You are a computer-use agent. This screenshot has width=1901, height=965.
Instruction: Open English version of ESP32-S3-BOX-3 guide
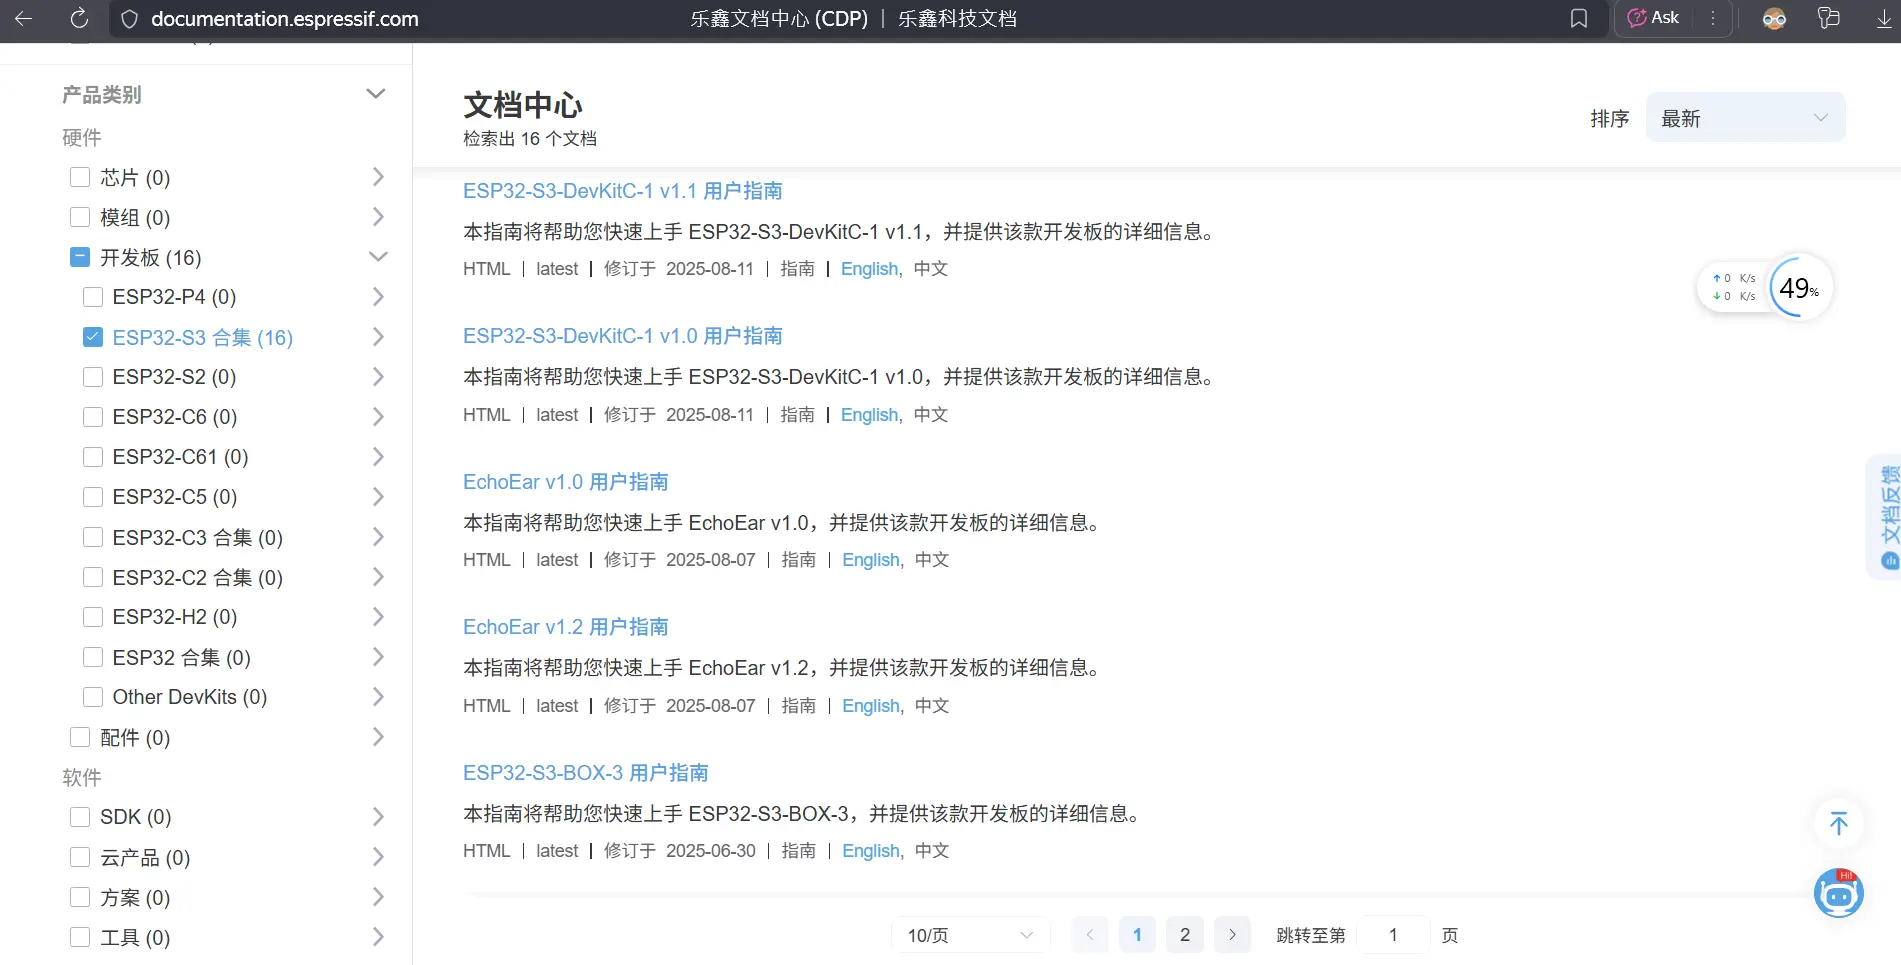(871, 851)
